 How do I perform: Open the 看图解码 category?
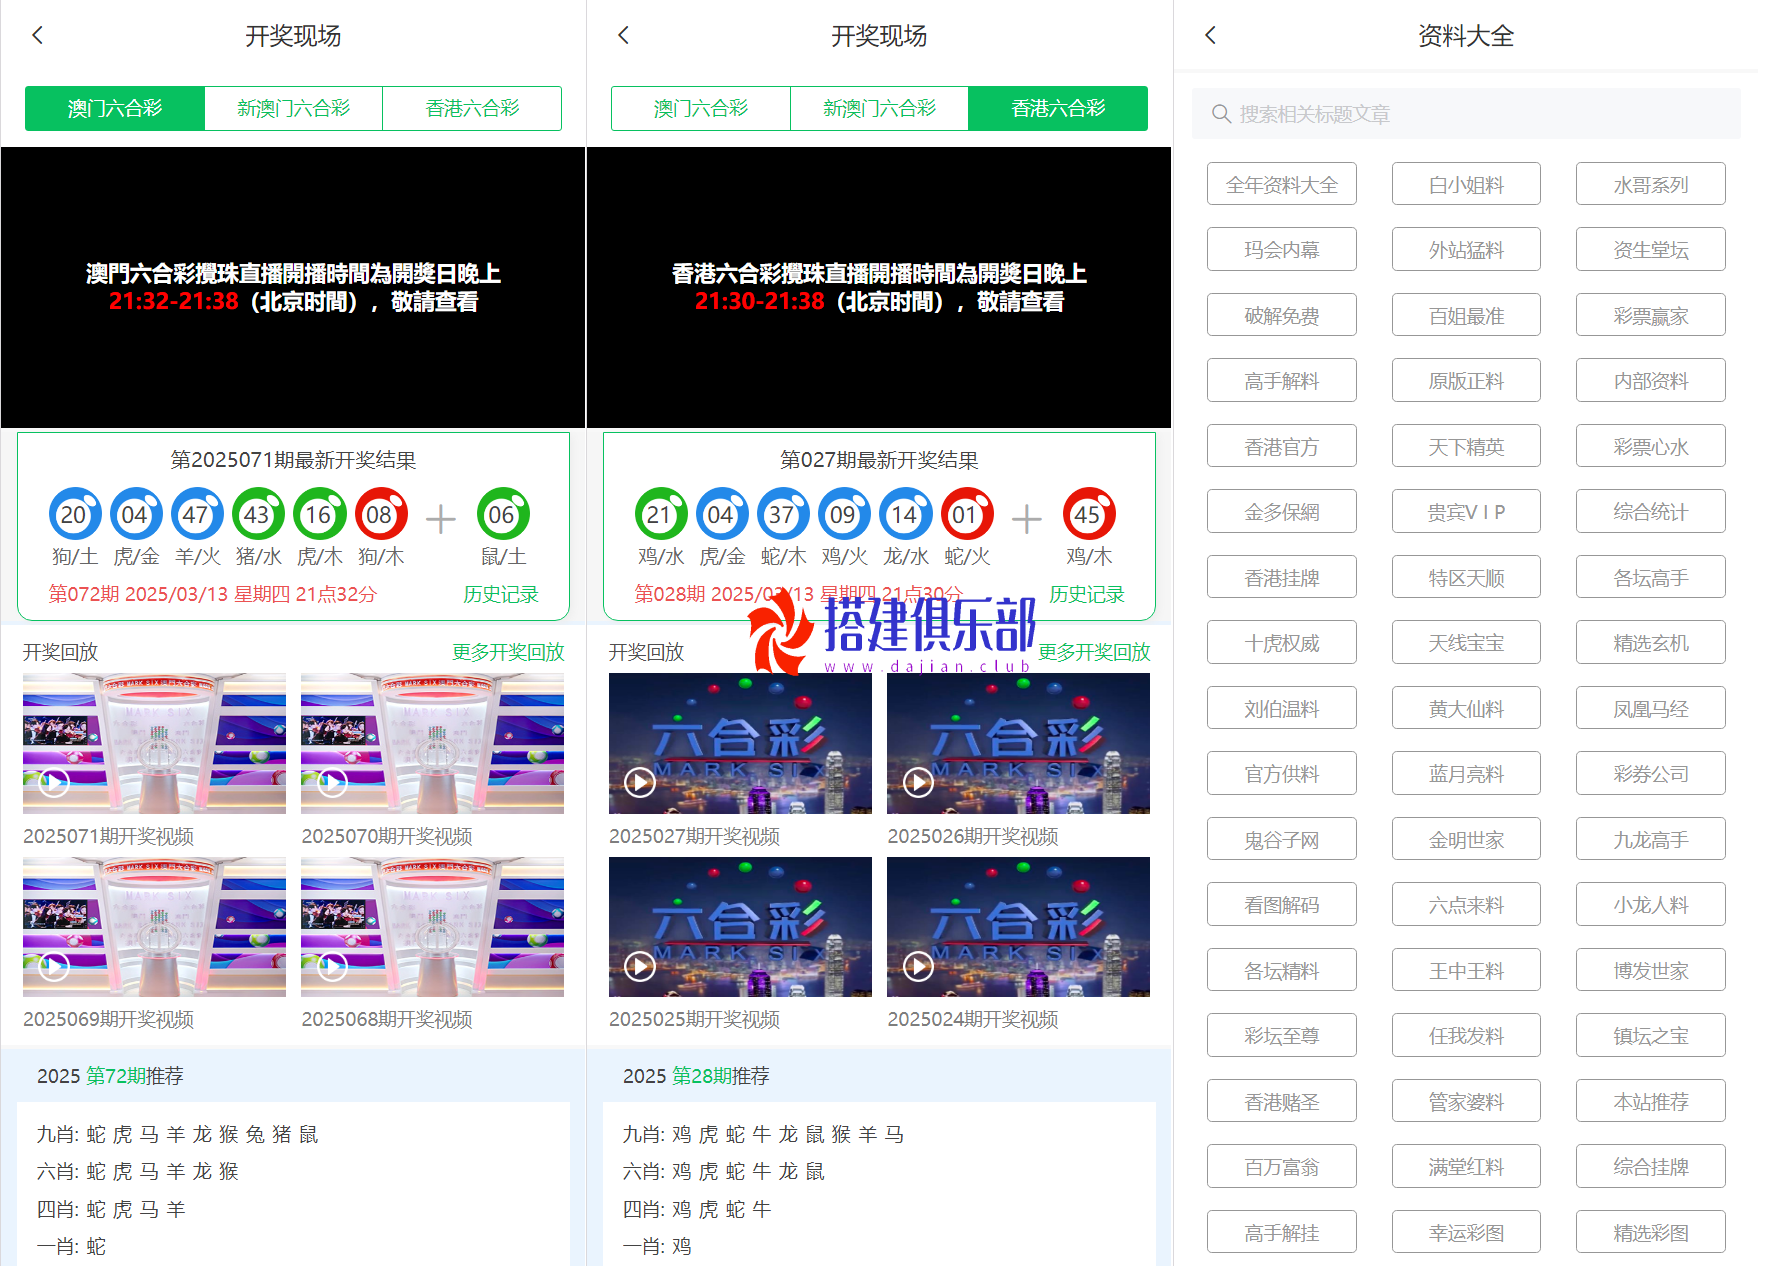point(1282,904)
